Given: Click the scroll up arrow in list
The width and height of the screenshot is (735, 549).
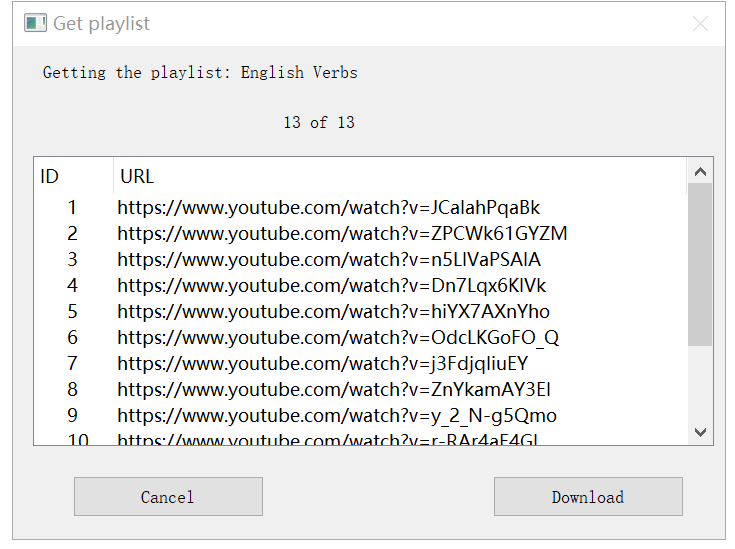Looking at the screenshot, I should click(x=700, y=172).
